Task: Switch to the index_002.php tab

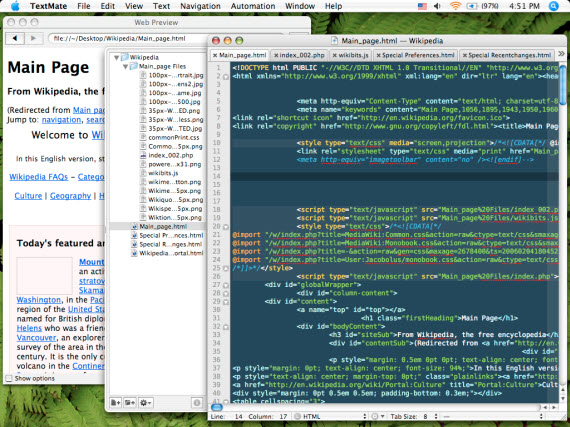Action: (x=299, y=55)
